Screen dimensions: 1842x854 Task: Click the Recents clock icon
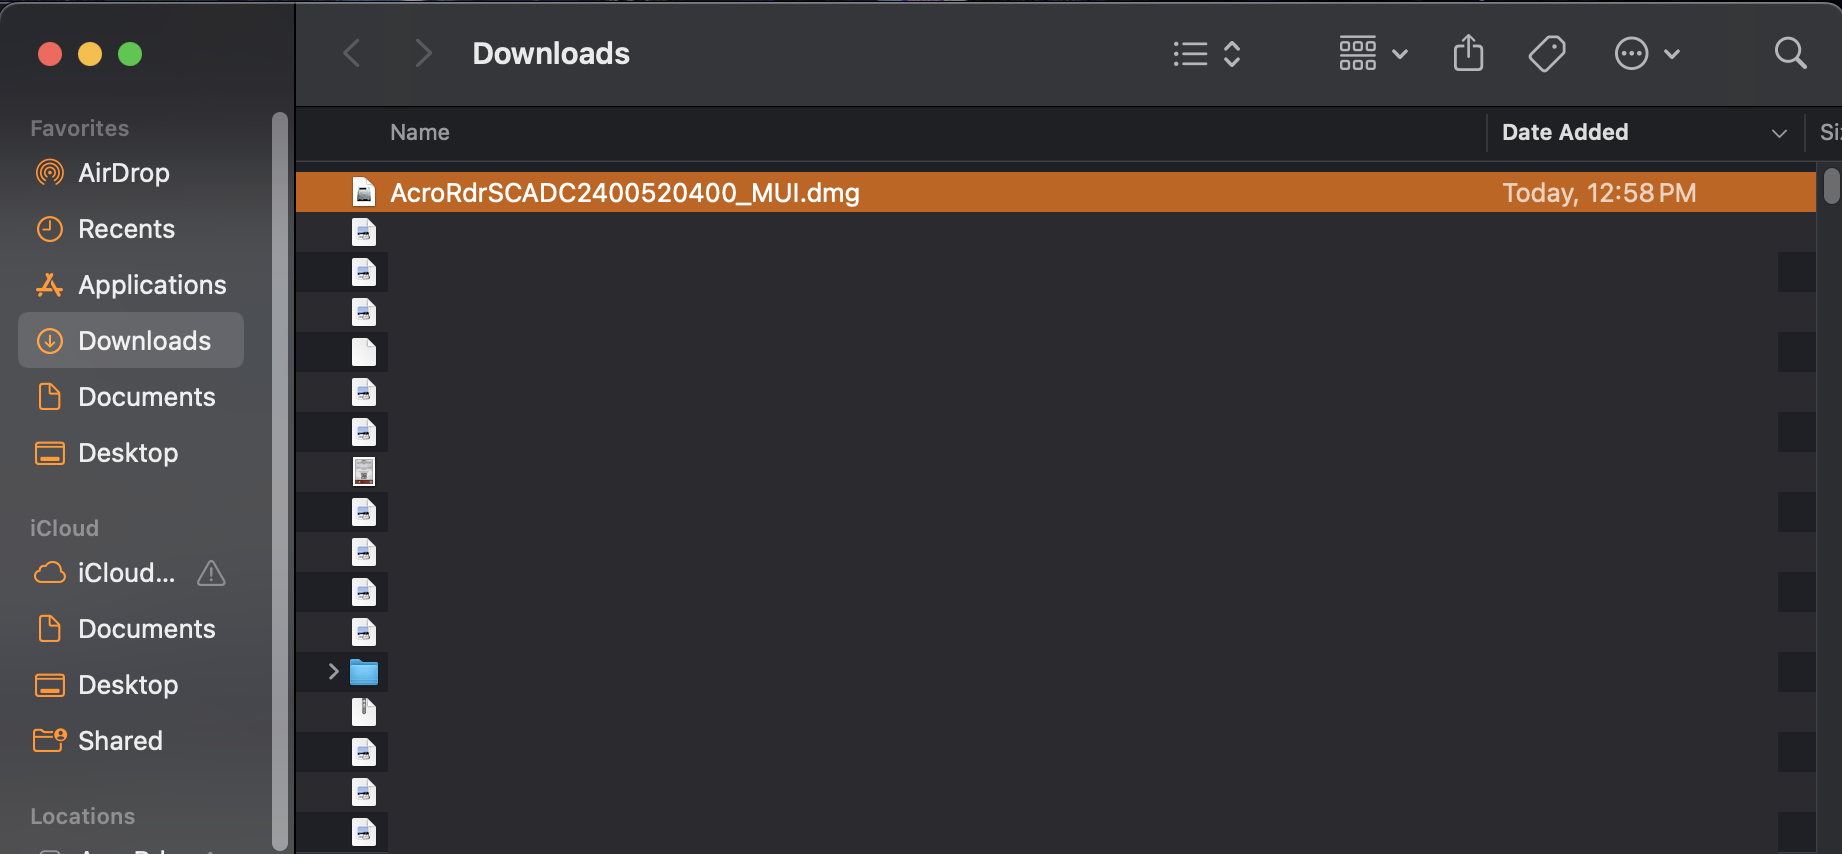tap(49, 229)
